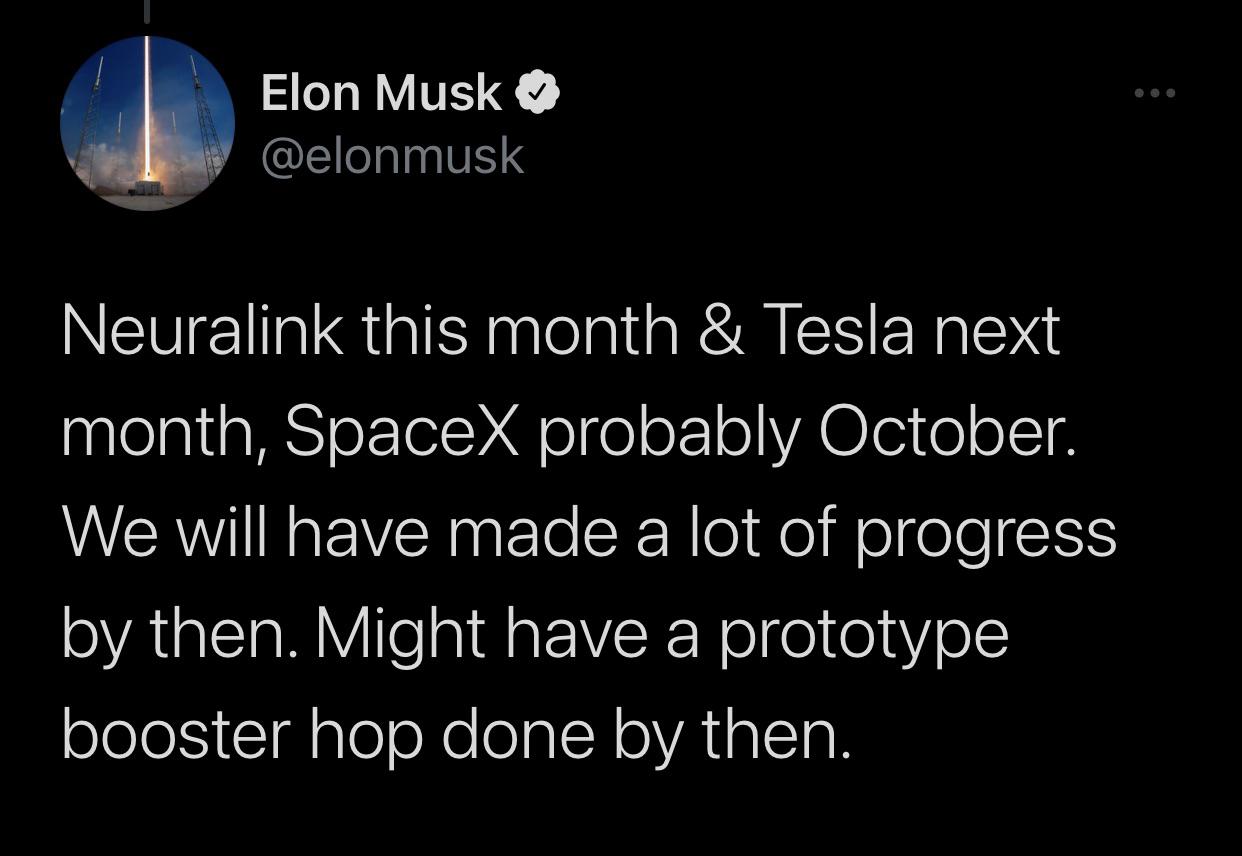1242x856 pixels.
Task: Click the word progress in the tweet
Action: [985, 535]
